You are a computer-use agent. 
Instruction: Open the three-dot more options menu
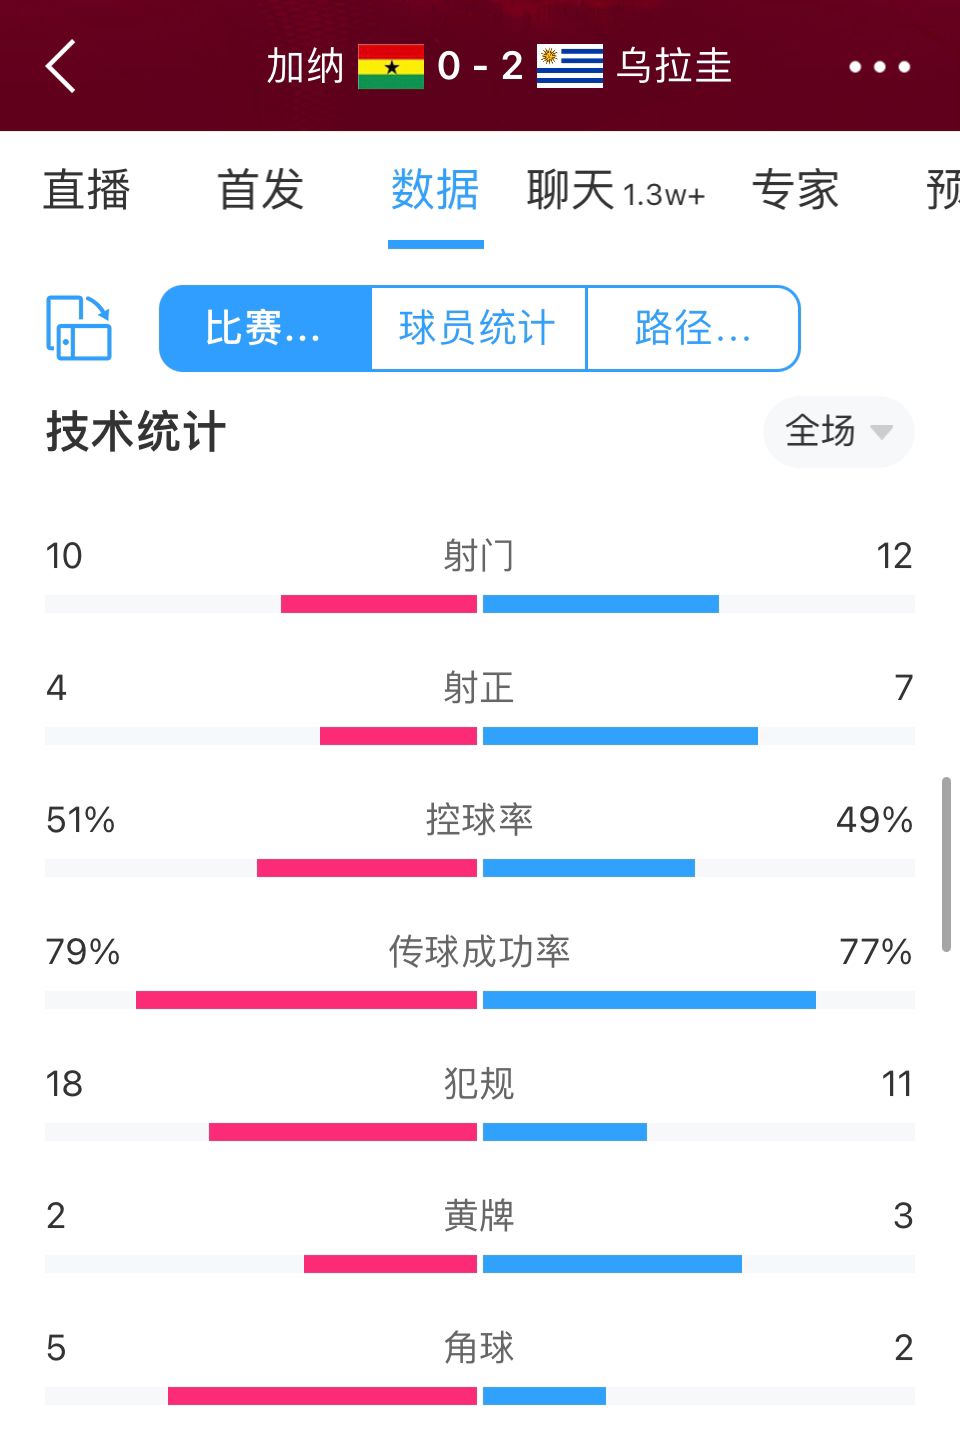tap(880, 67)
